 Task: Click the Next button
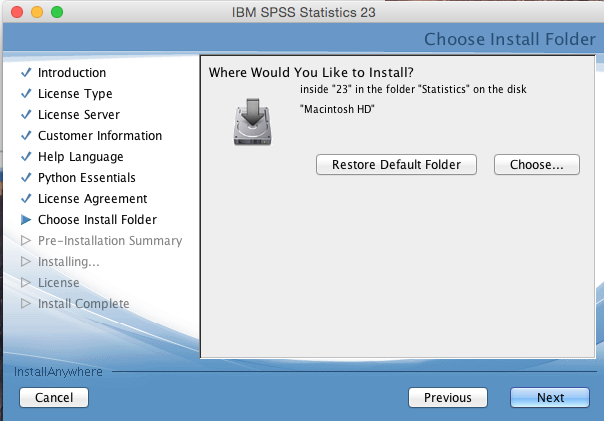[550, 398]
